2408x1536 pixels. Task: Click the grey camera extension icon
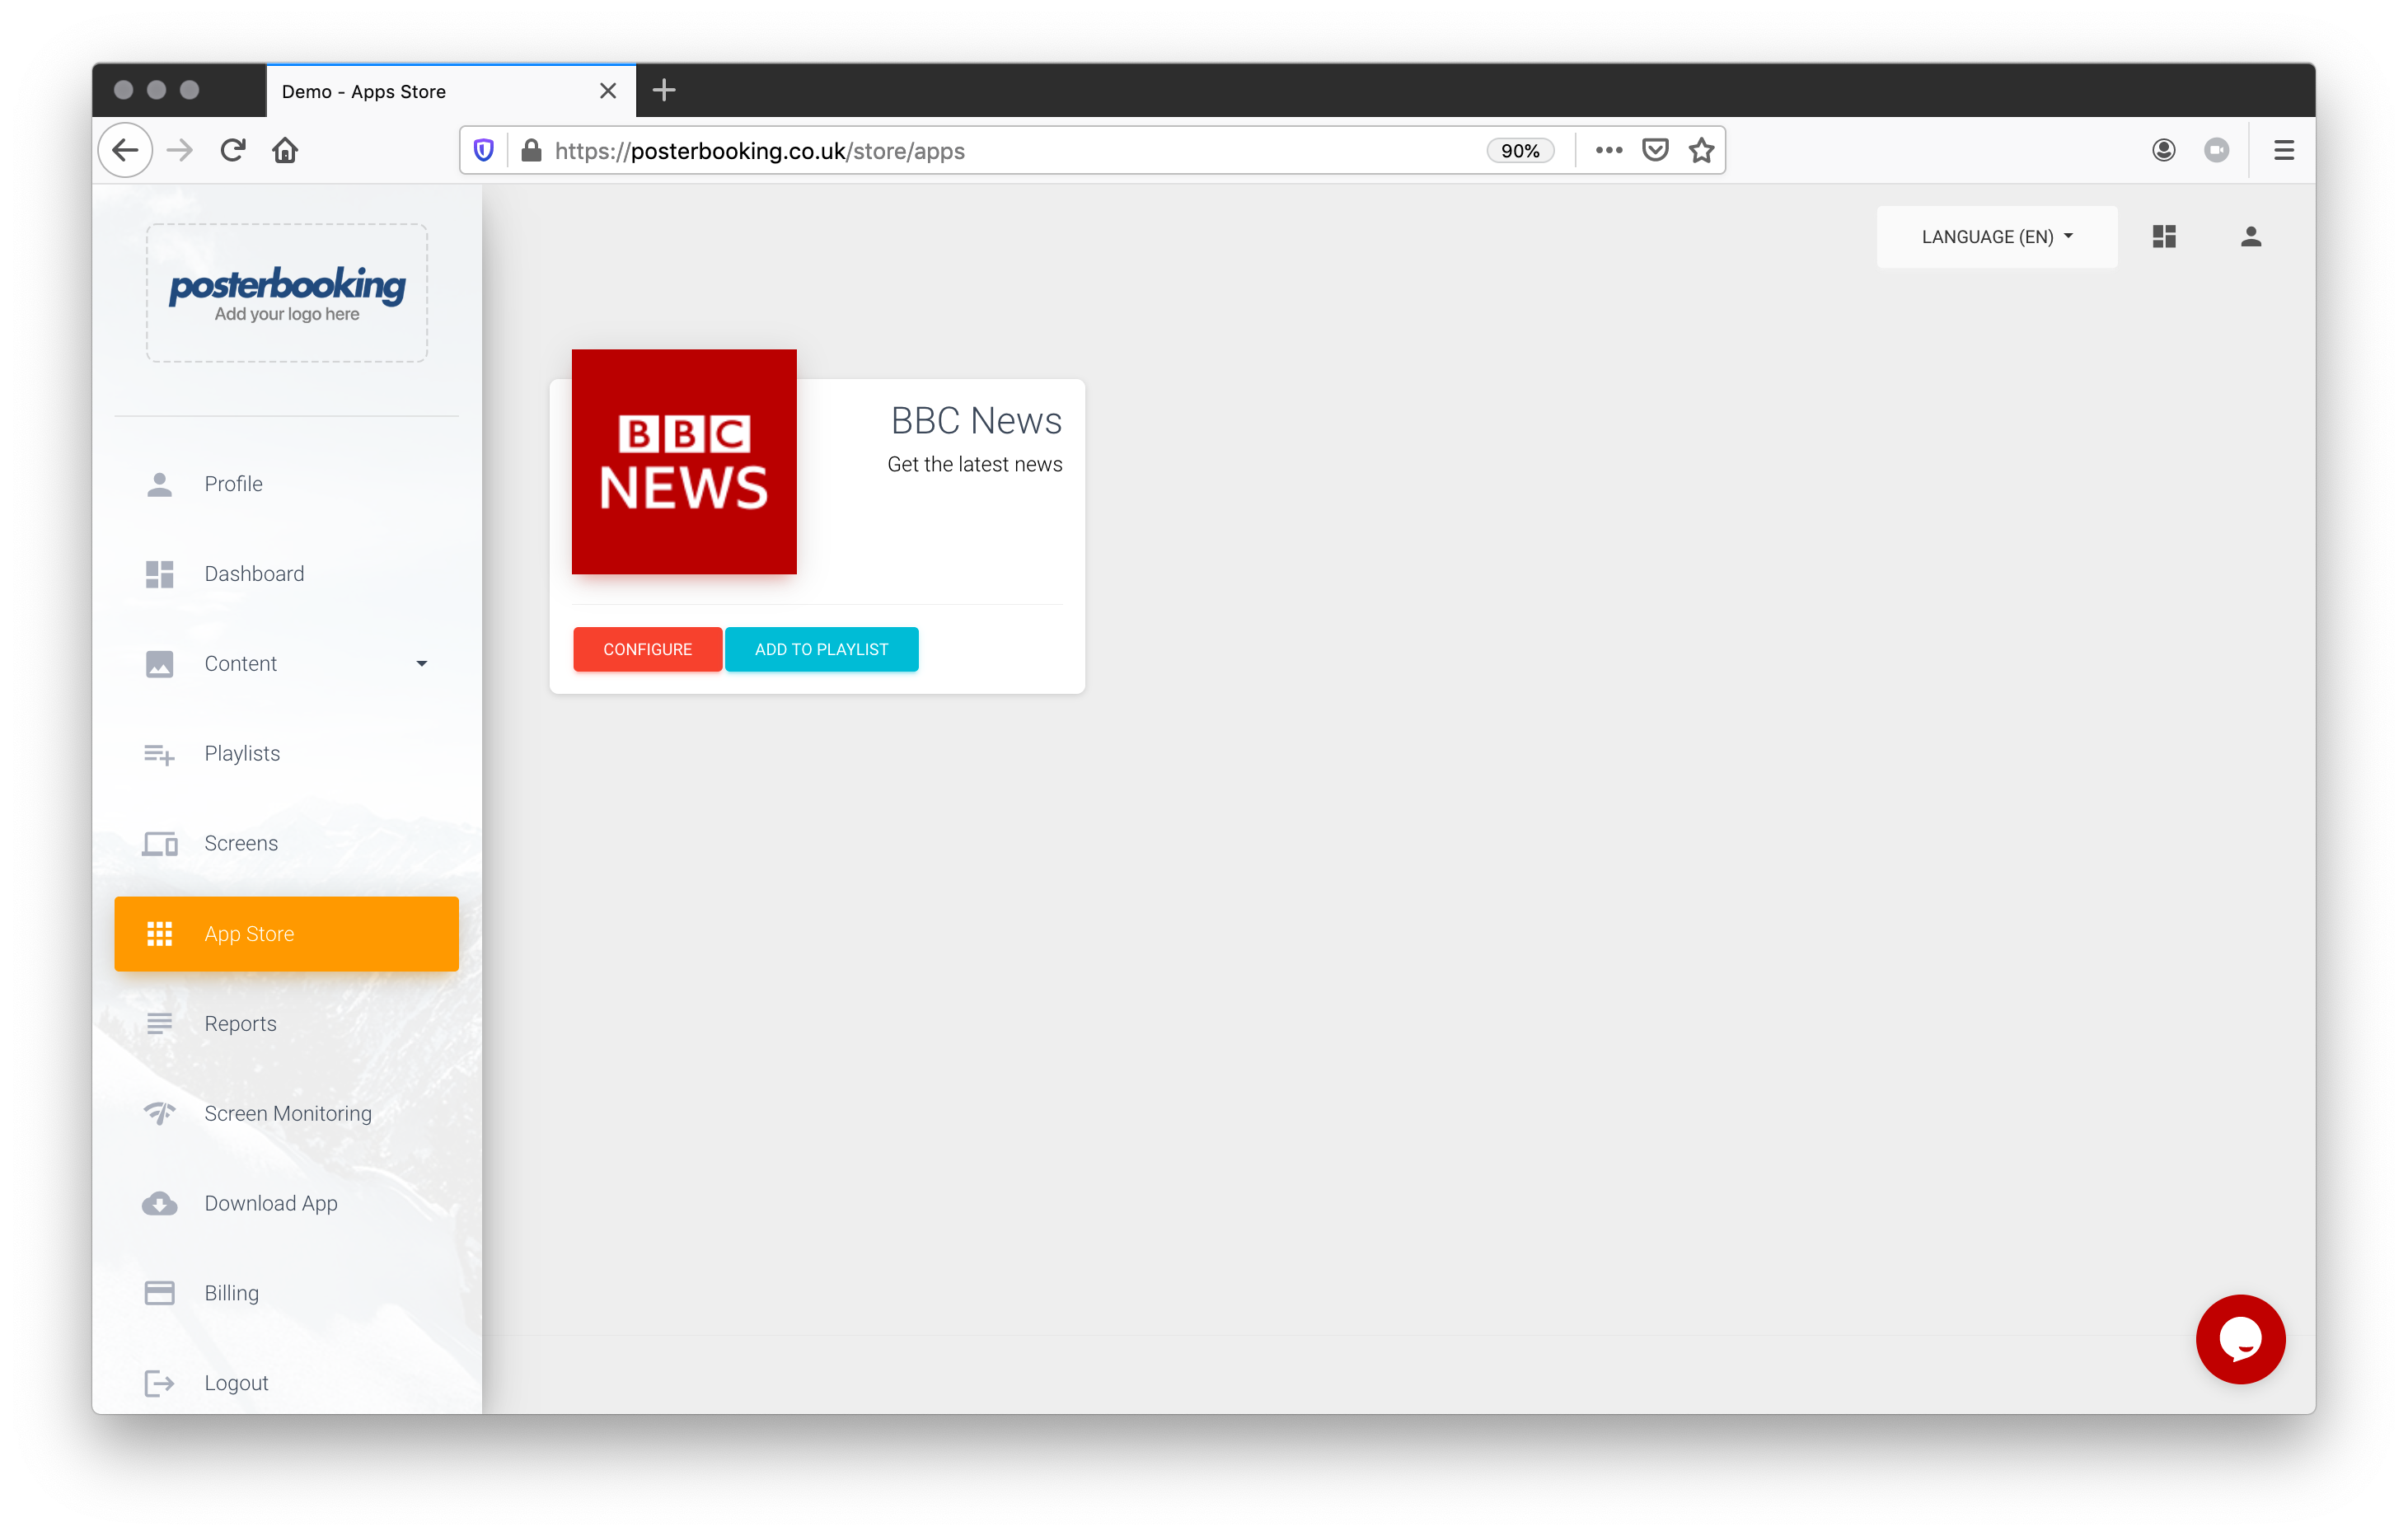click(2216, 150)
